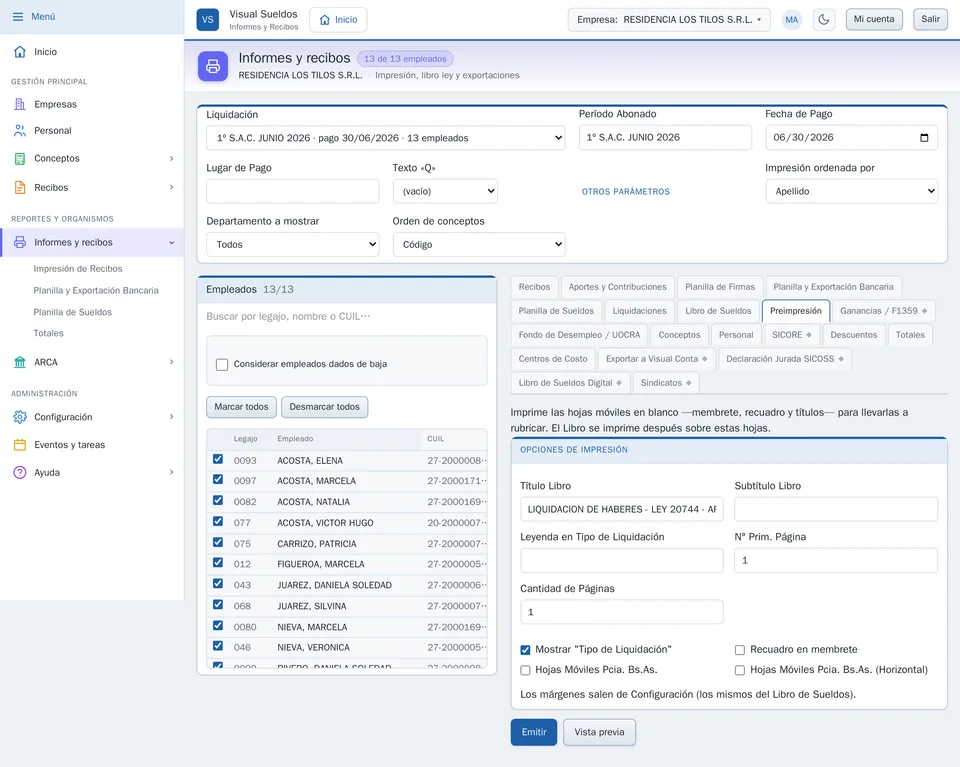Open Impresión ordenada por dropdown
This screenshot has width=960, height=767.
click(x=851, y=191)
